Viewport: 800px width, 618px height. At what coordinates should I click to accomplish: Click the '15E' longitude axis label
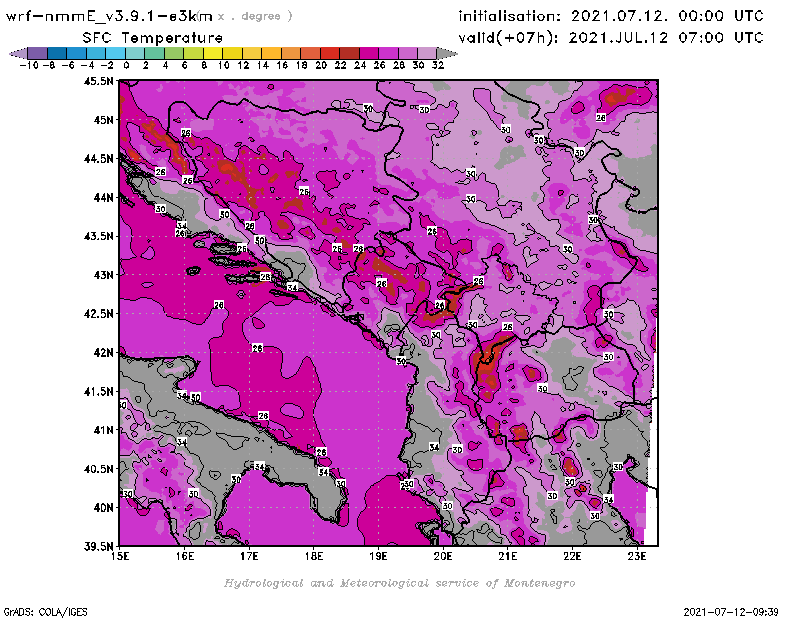coord(120,556)
